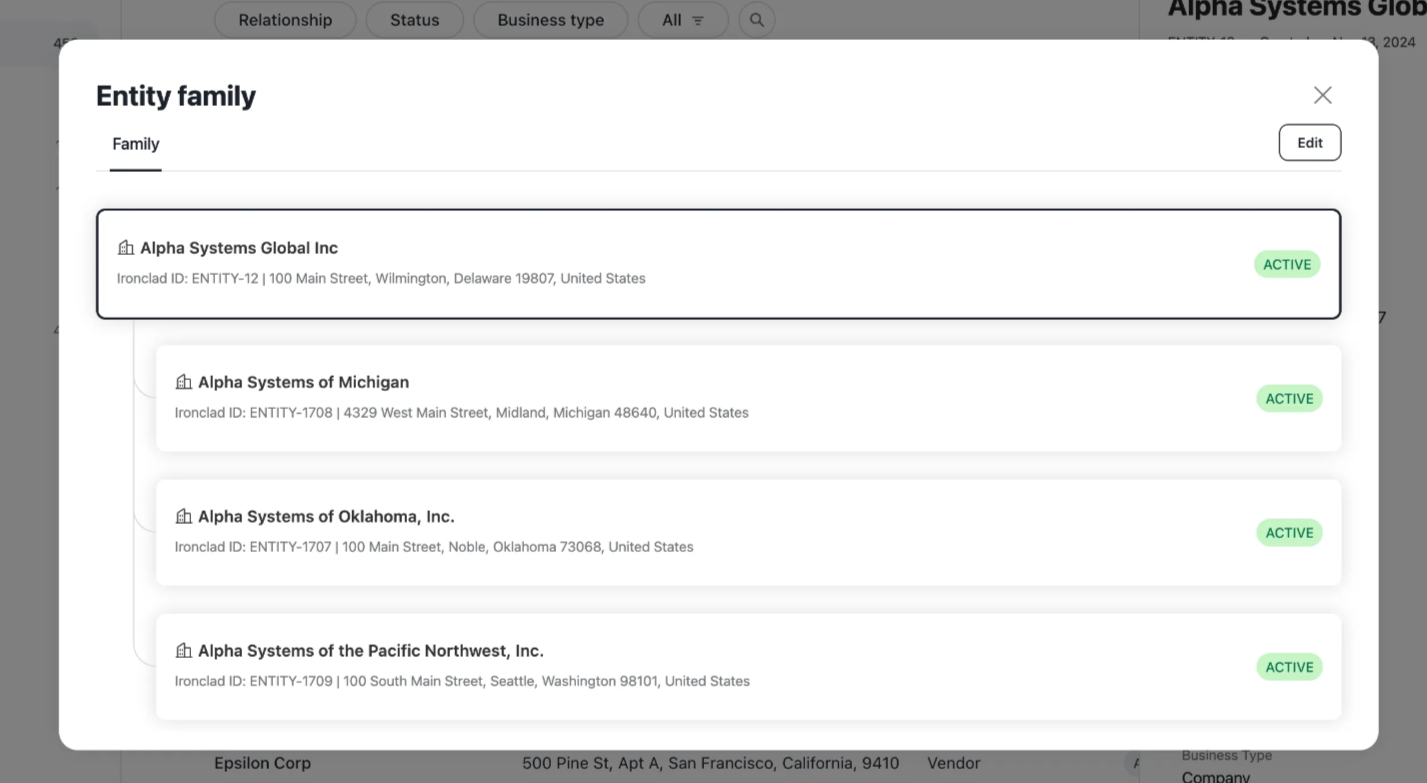
Task: Click ACTIVE badge on the Michigan entity
Action: tap(1289, 399)
